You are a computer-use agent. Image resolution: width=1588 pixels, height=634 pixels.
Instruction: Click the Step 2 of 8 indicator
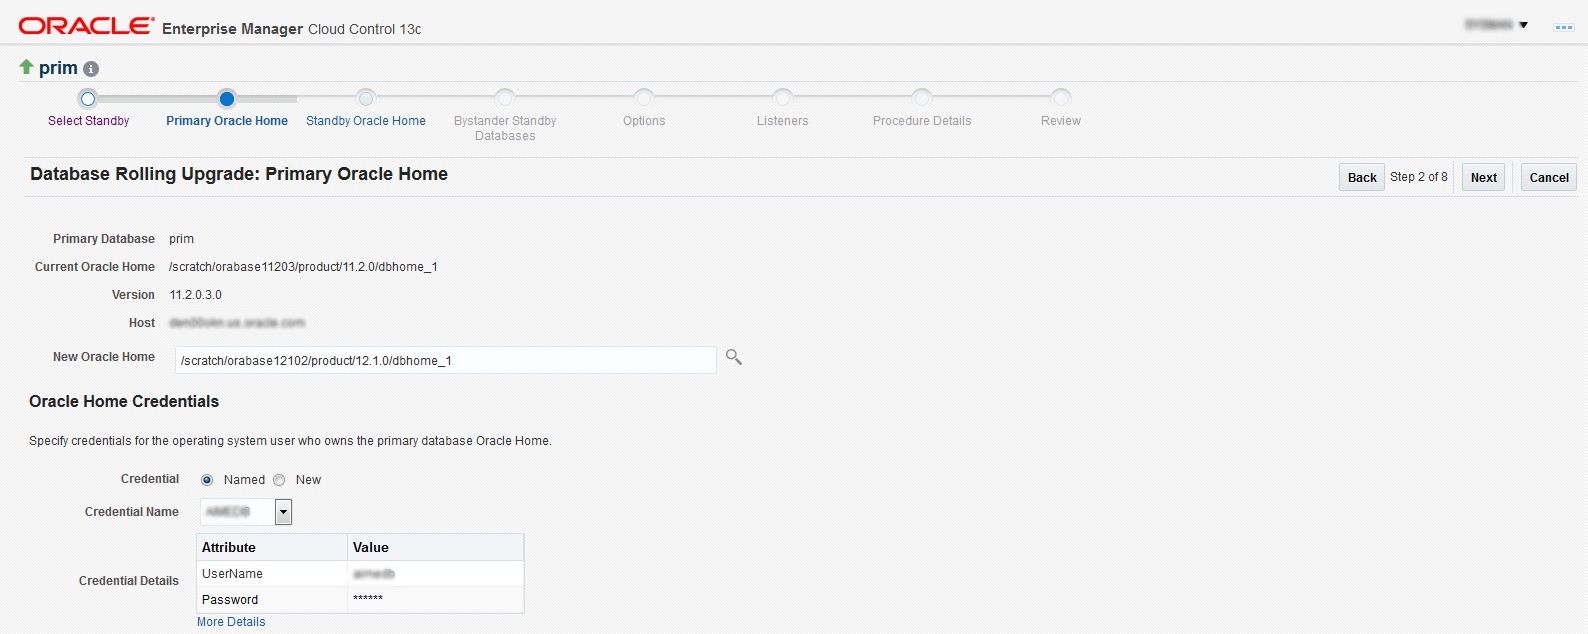(1419, 177)
